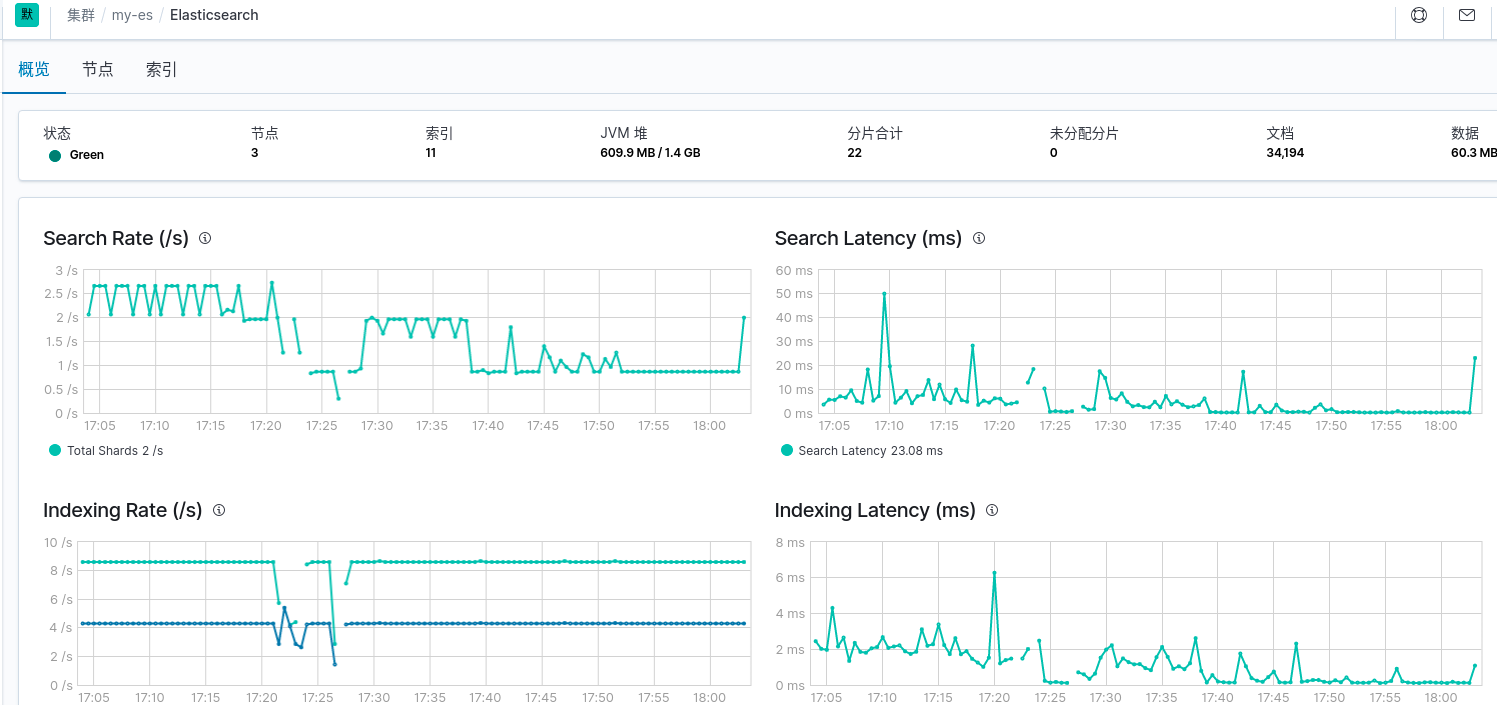The height and width of the screenshot is (705, 1497).
Task: Click the Elasticsearch breadcrumb
Action: pyautogui.click(x=214, y=15)
